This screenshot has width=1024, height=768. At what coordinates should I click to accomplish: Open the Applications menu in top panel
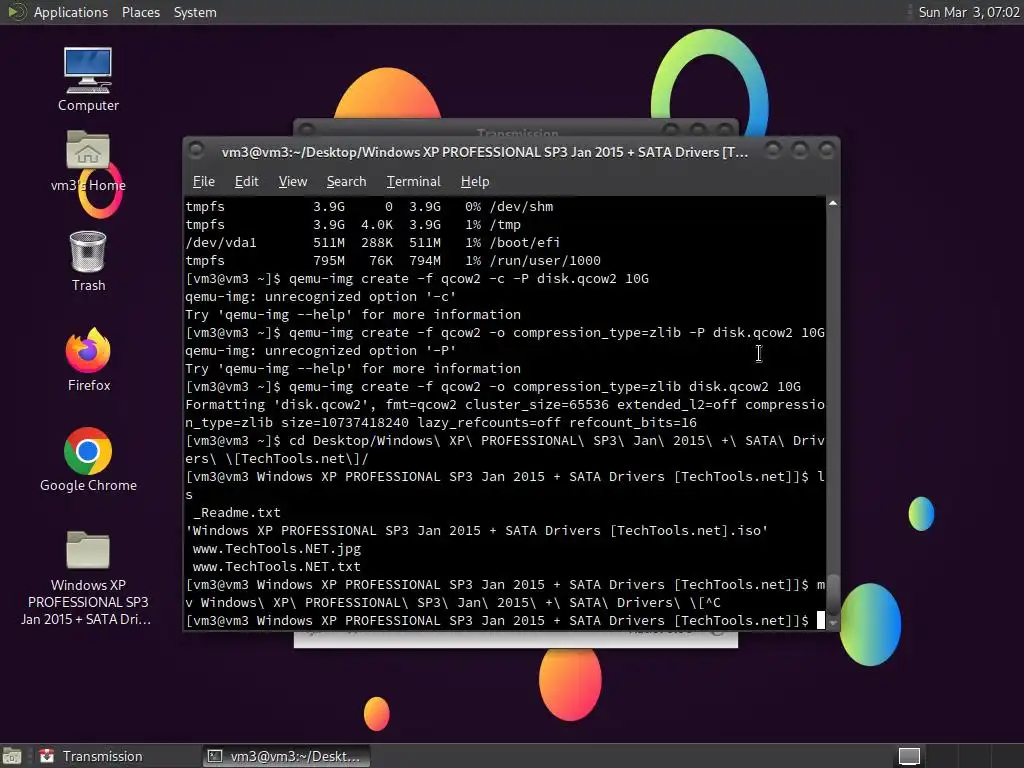[71, 12]
